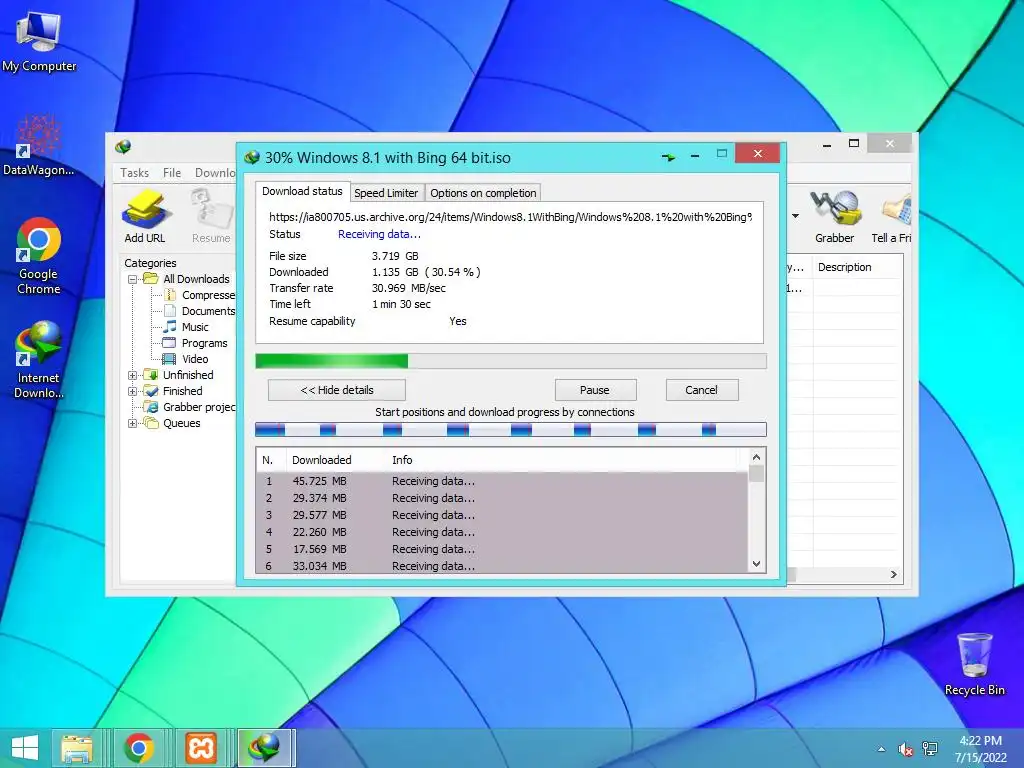Viewport: 1024px width, 768px height.
Task: Click the Resume toolbar icon
Action: tap(211, 216)
